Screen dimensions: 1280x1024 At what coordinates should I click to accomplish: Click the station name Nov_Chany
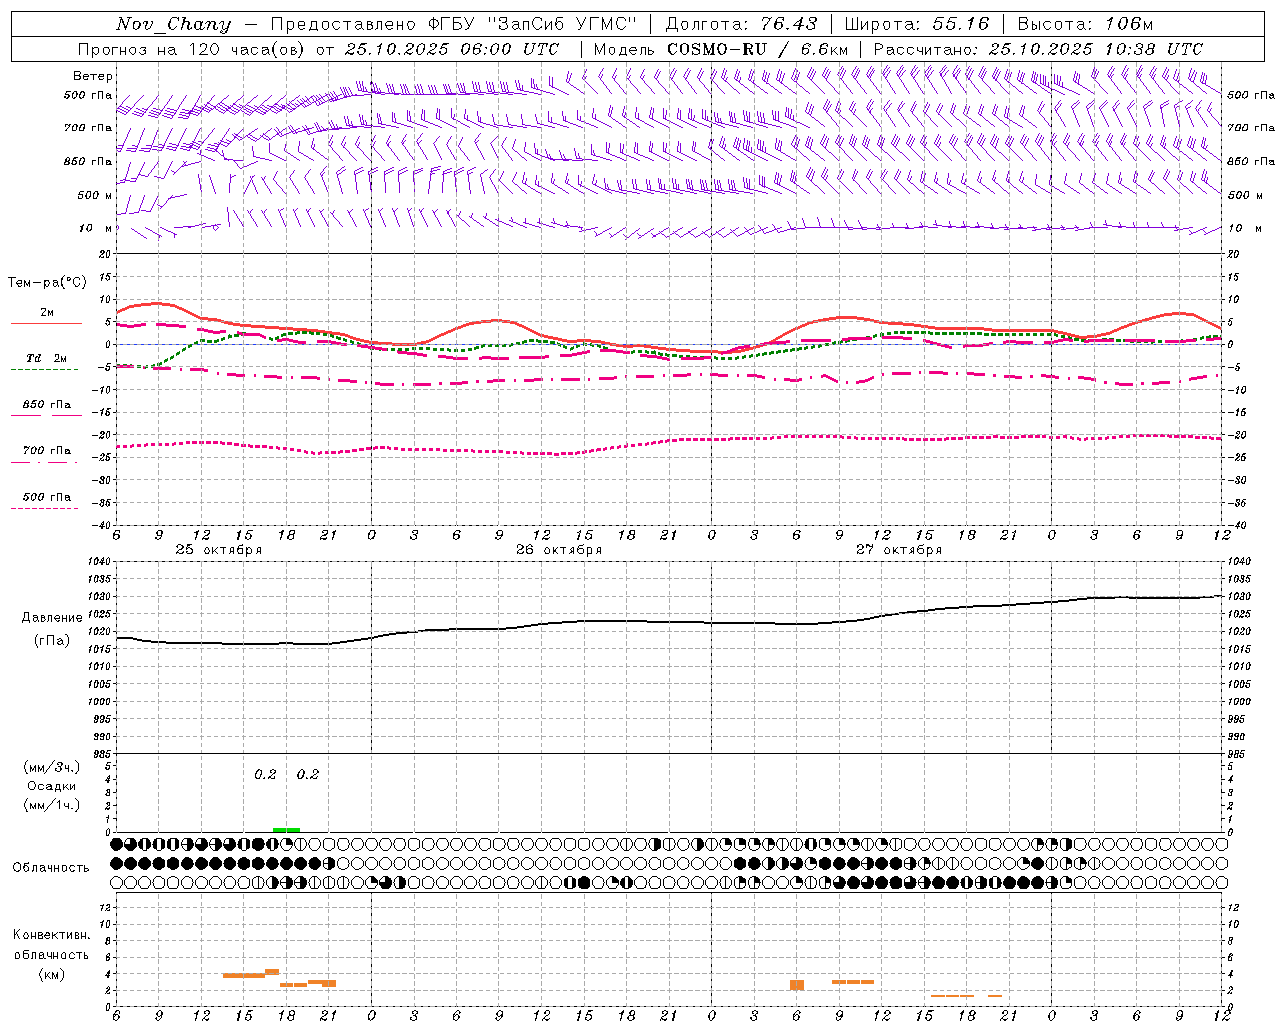coord(173,24)
